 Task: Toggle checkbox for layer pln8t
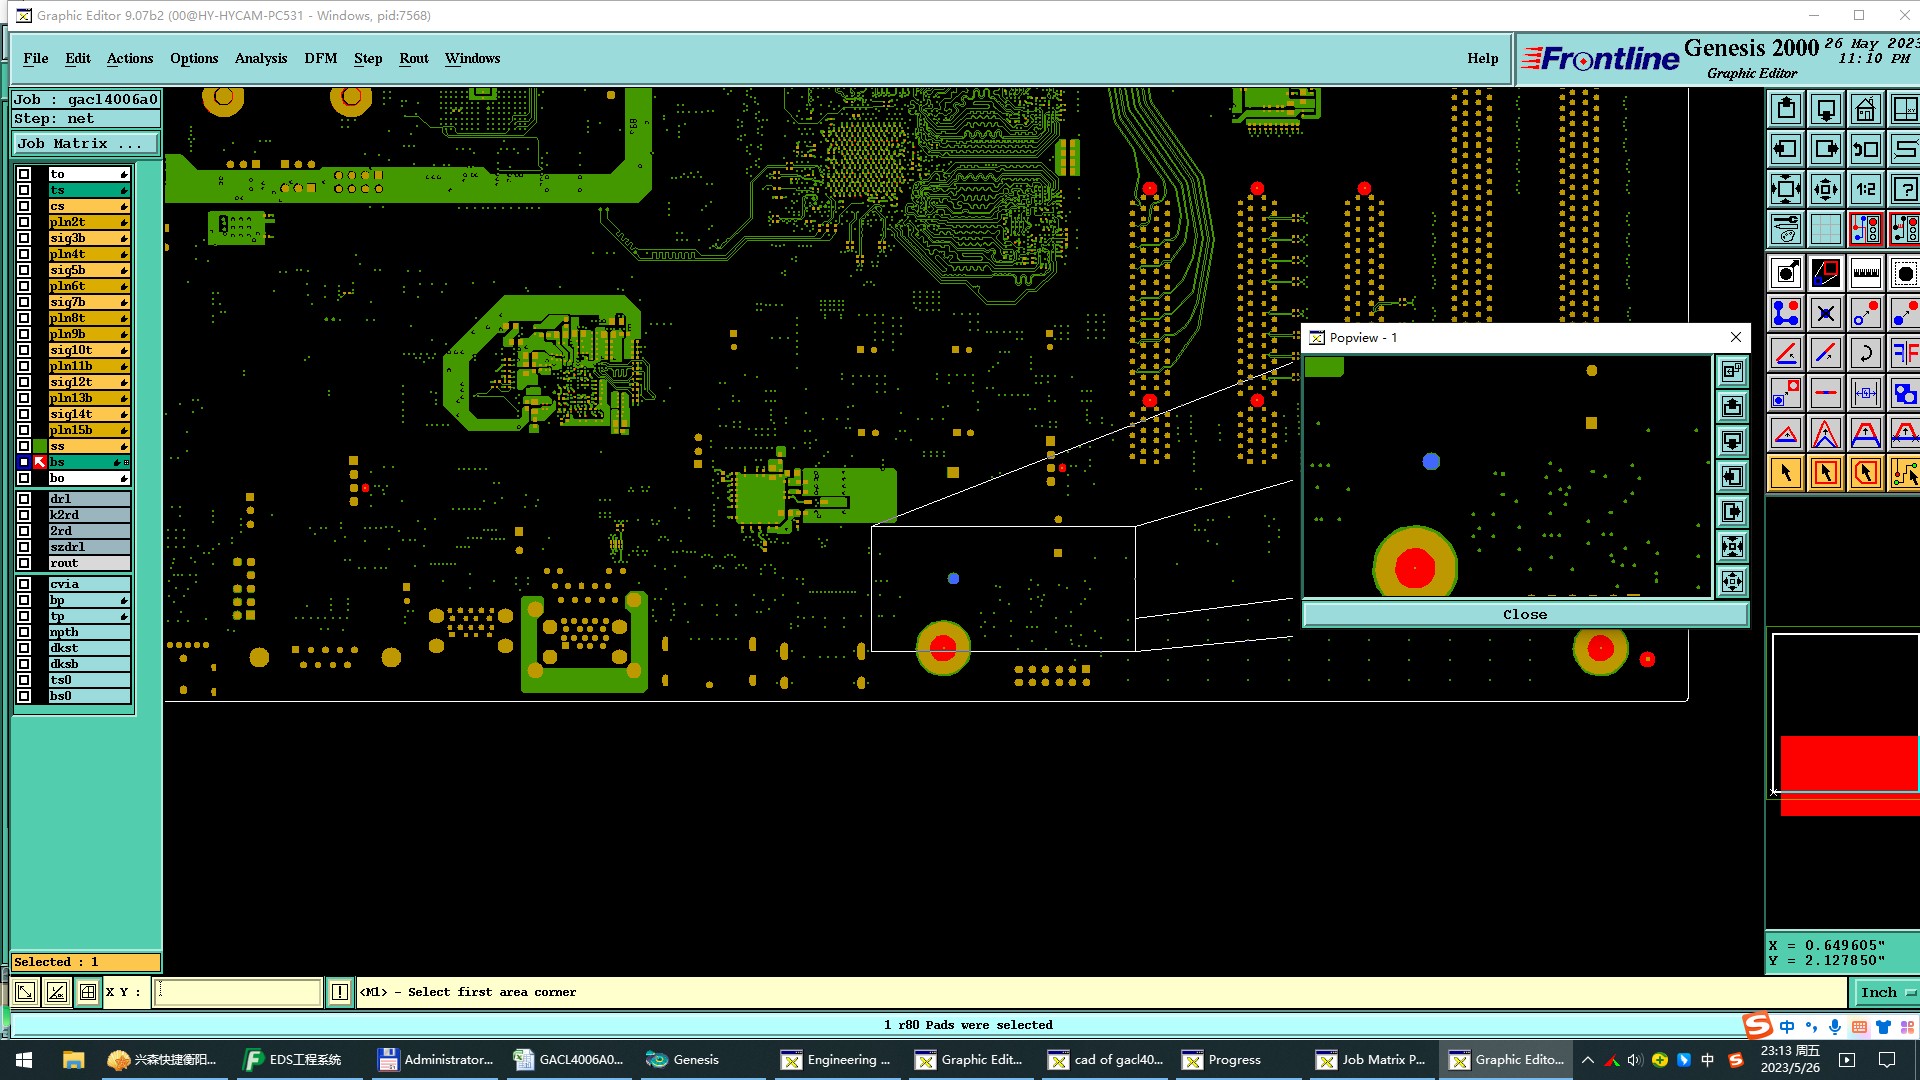pyautogui.click(x=24, y=318)
